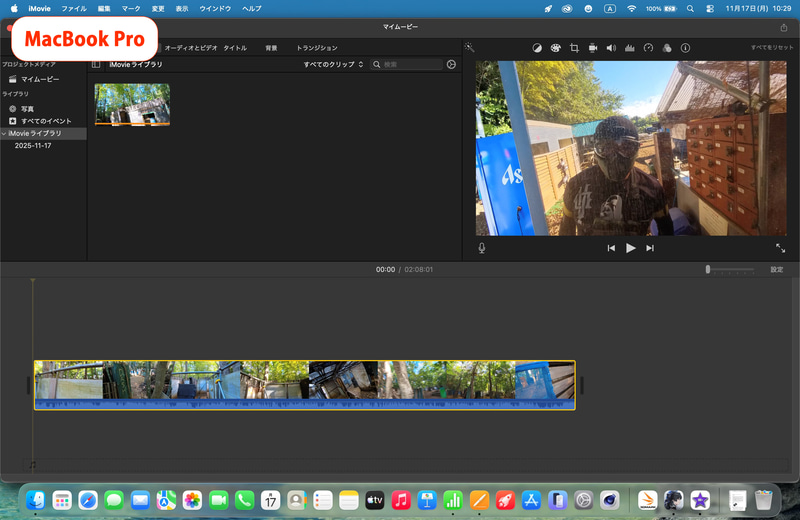Switch to the タイトル tab

point(235,48)
